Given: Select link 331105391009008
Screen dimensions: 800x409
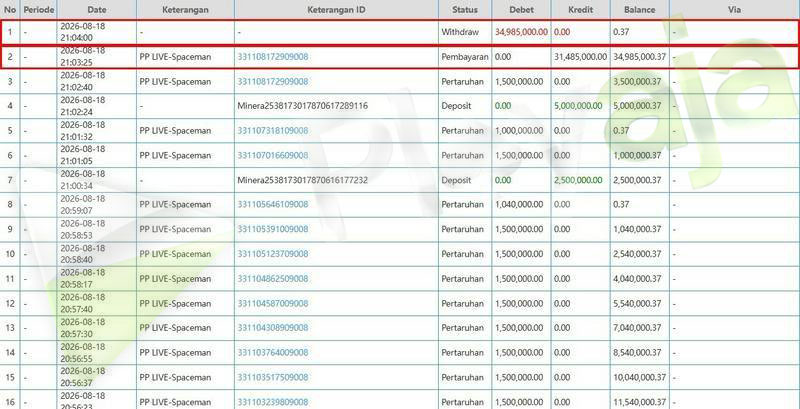Looking at the screenshot, I should pyautogui.click(x=272, y=229).
